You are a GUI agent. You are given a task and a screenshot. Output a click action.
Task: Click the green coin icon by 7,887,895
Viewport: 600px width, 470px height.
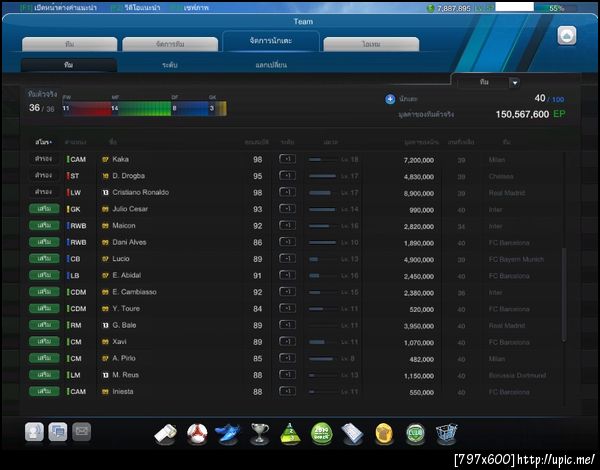(x=430, y=8)
